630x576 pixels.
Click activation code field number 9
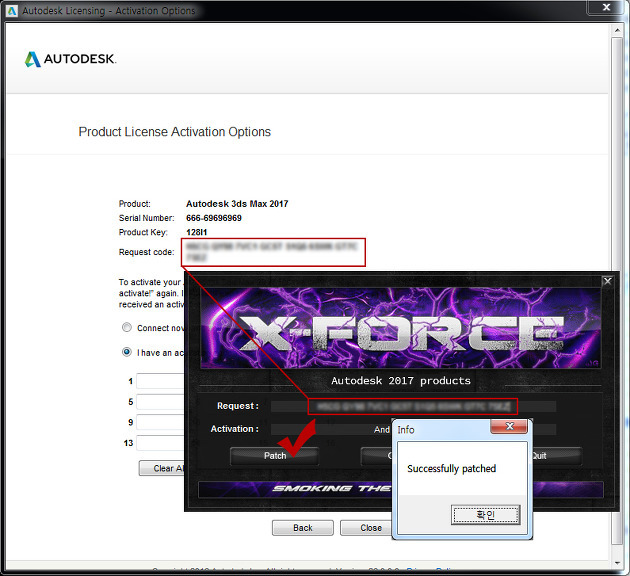pos(160,422)
